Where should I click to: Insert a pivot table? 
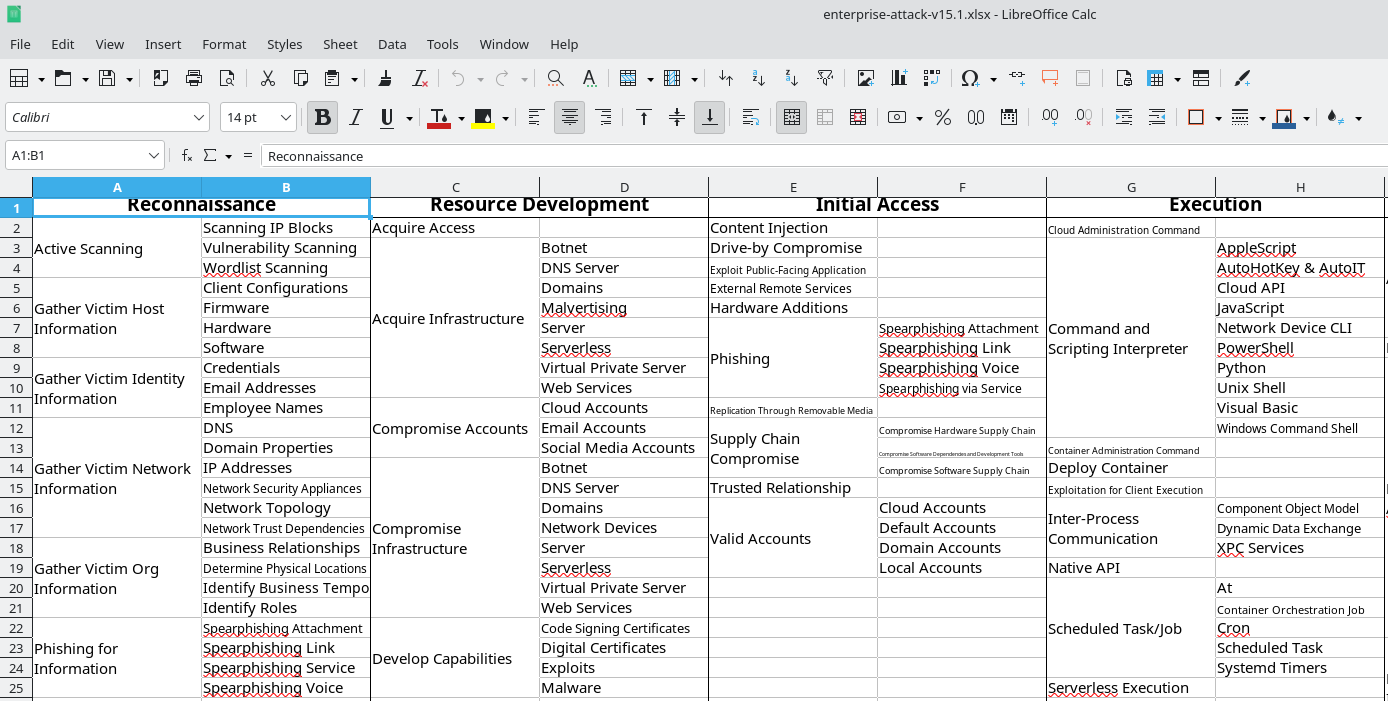pyautogui.click(x=930, y=78)
